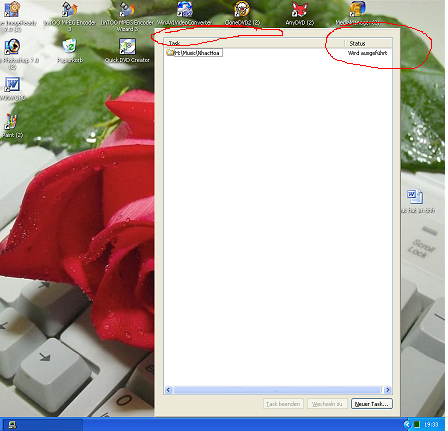The width and height of the screenshot is (448, 431).
Task: Sort the list by the Task column header
Action: pos(254,43)
